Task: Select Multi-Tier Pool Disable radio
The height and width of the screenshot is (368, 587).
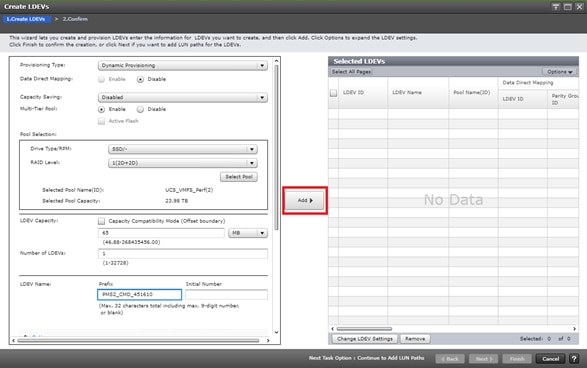Action: (x=140, y=109)
